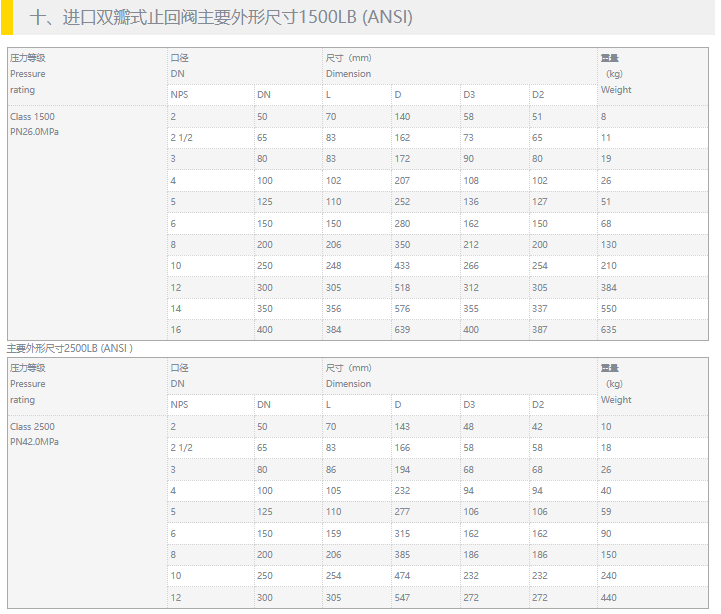
Task: Select the D dimension value 433
Action: tap(402, 266)
